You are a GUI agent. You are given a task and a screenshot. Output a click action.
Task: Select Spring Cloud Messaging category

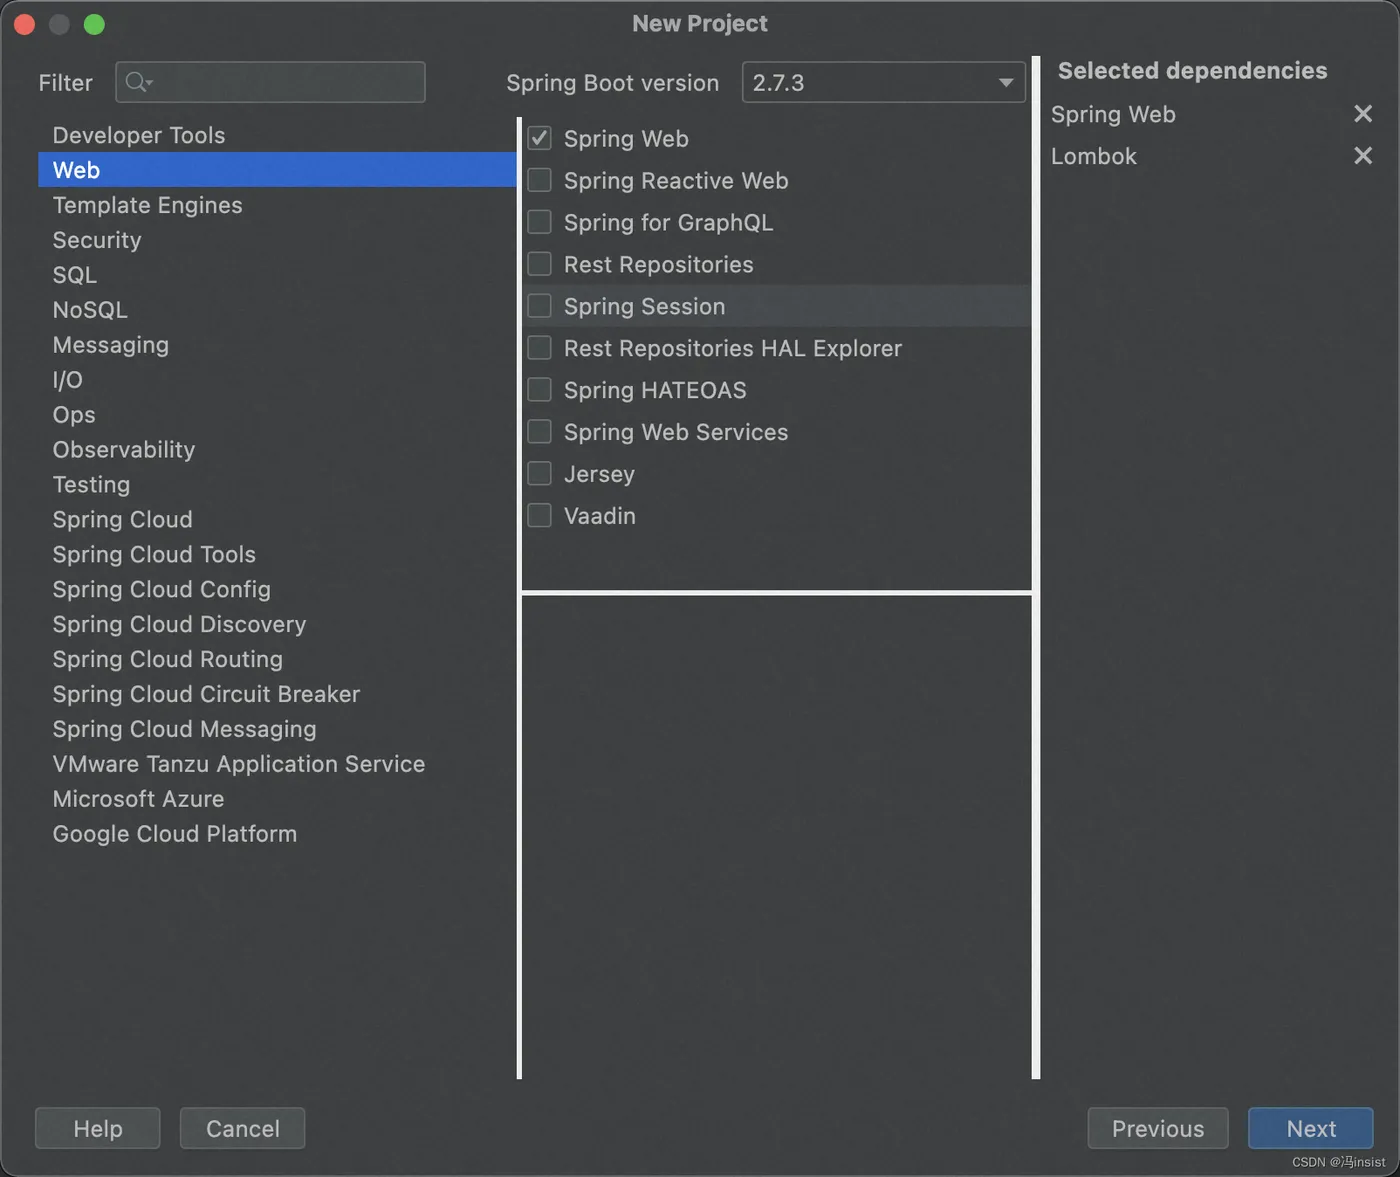[277, 730]
